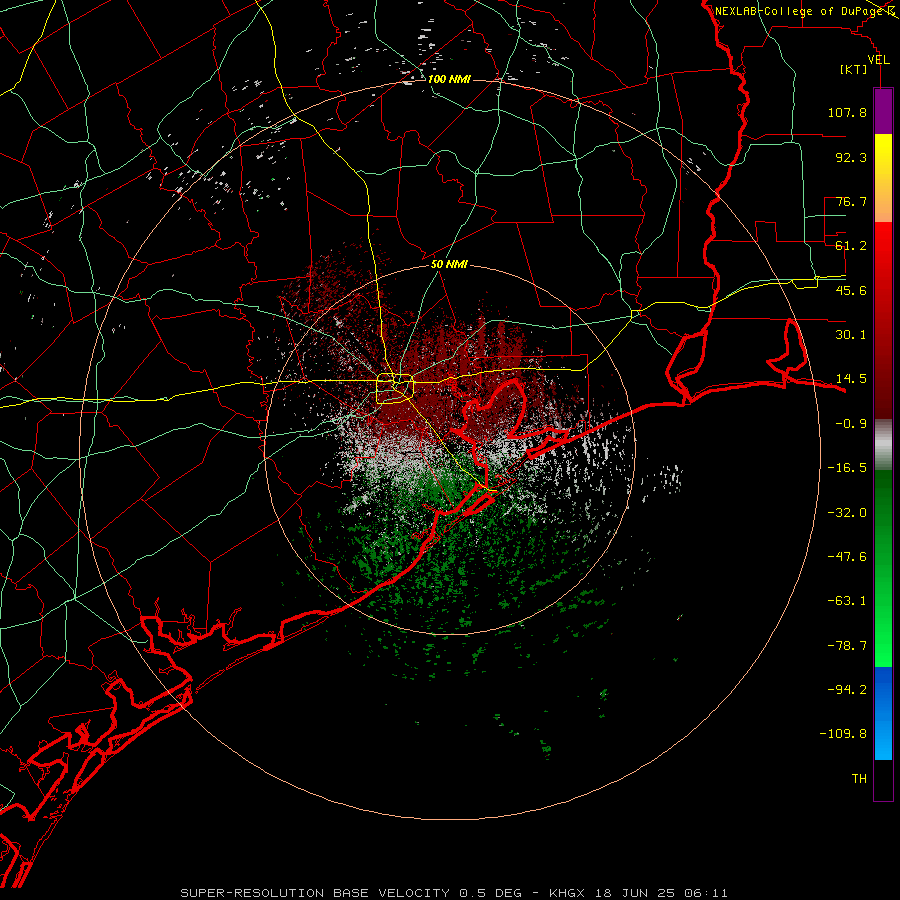Image resolution: width=900 pixels, height=900 pixels.
Task: Click the TH threshold label
Action: (x=859, y=779)
